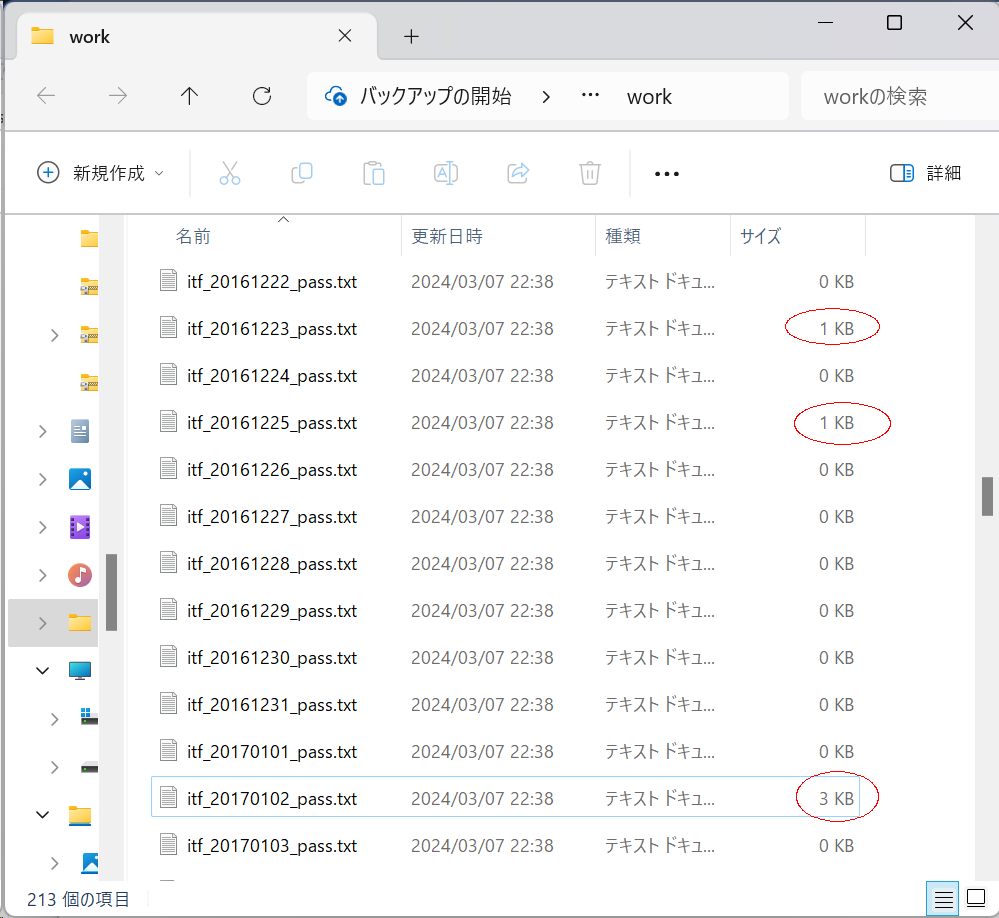Click the Cut scissors icon
Viewport: 999px width, 918px height.
(229, 173)
